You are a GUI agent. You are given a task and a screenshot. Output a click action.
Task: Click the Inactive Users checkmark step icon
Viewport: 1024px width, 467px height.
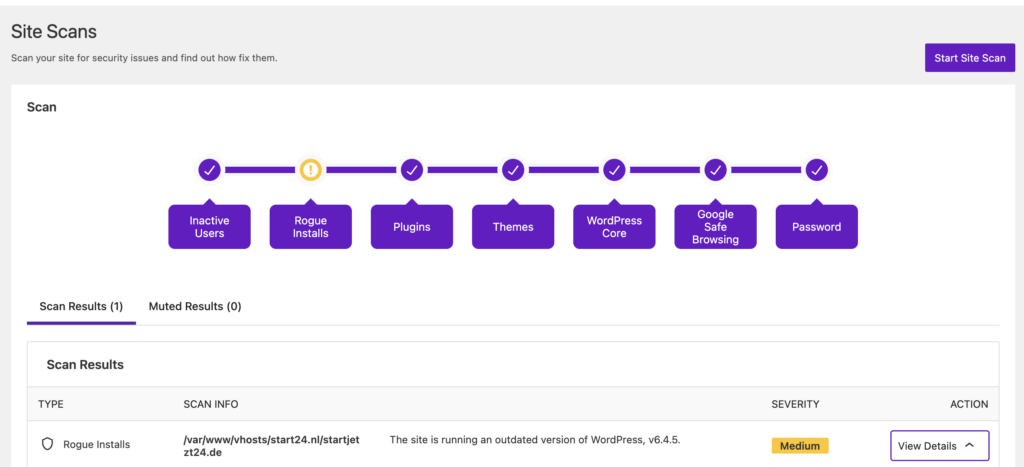point(209,170)
